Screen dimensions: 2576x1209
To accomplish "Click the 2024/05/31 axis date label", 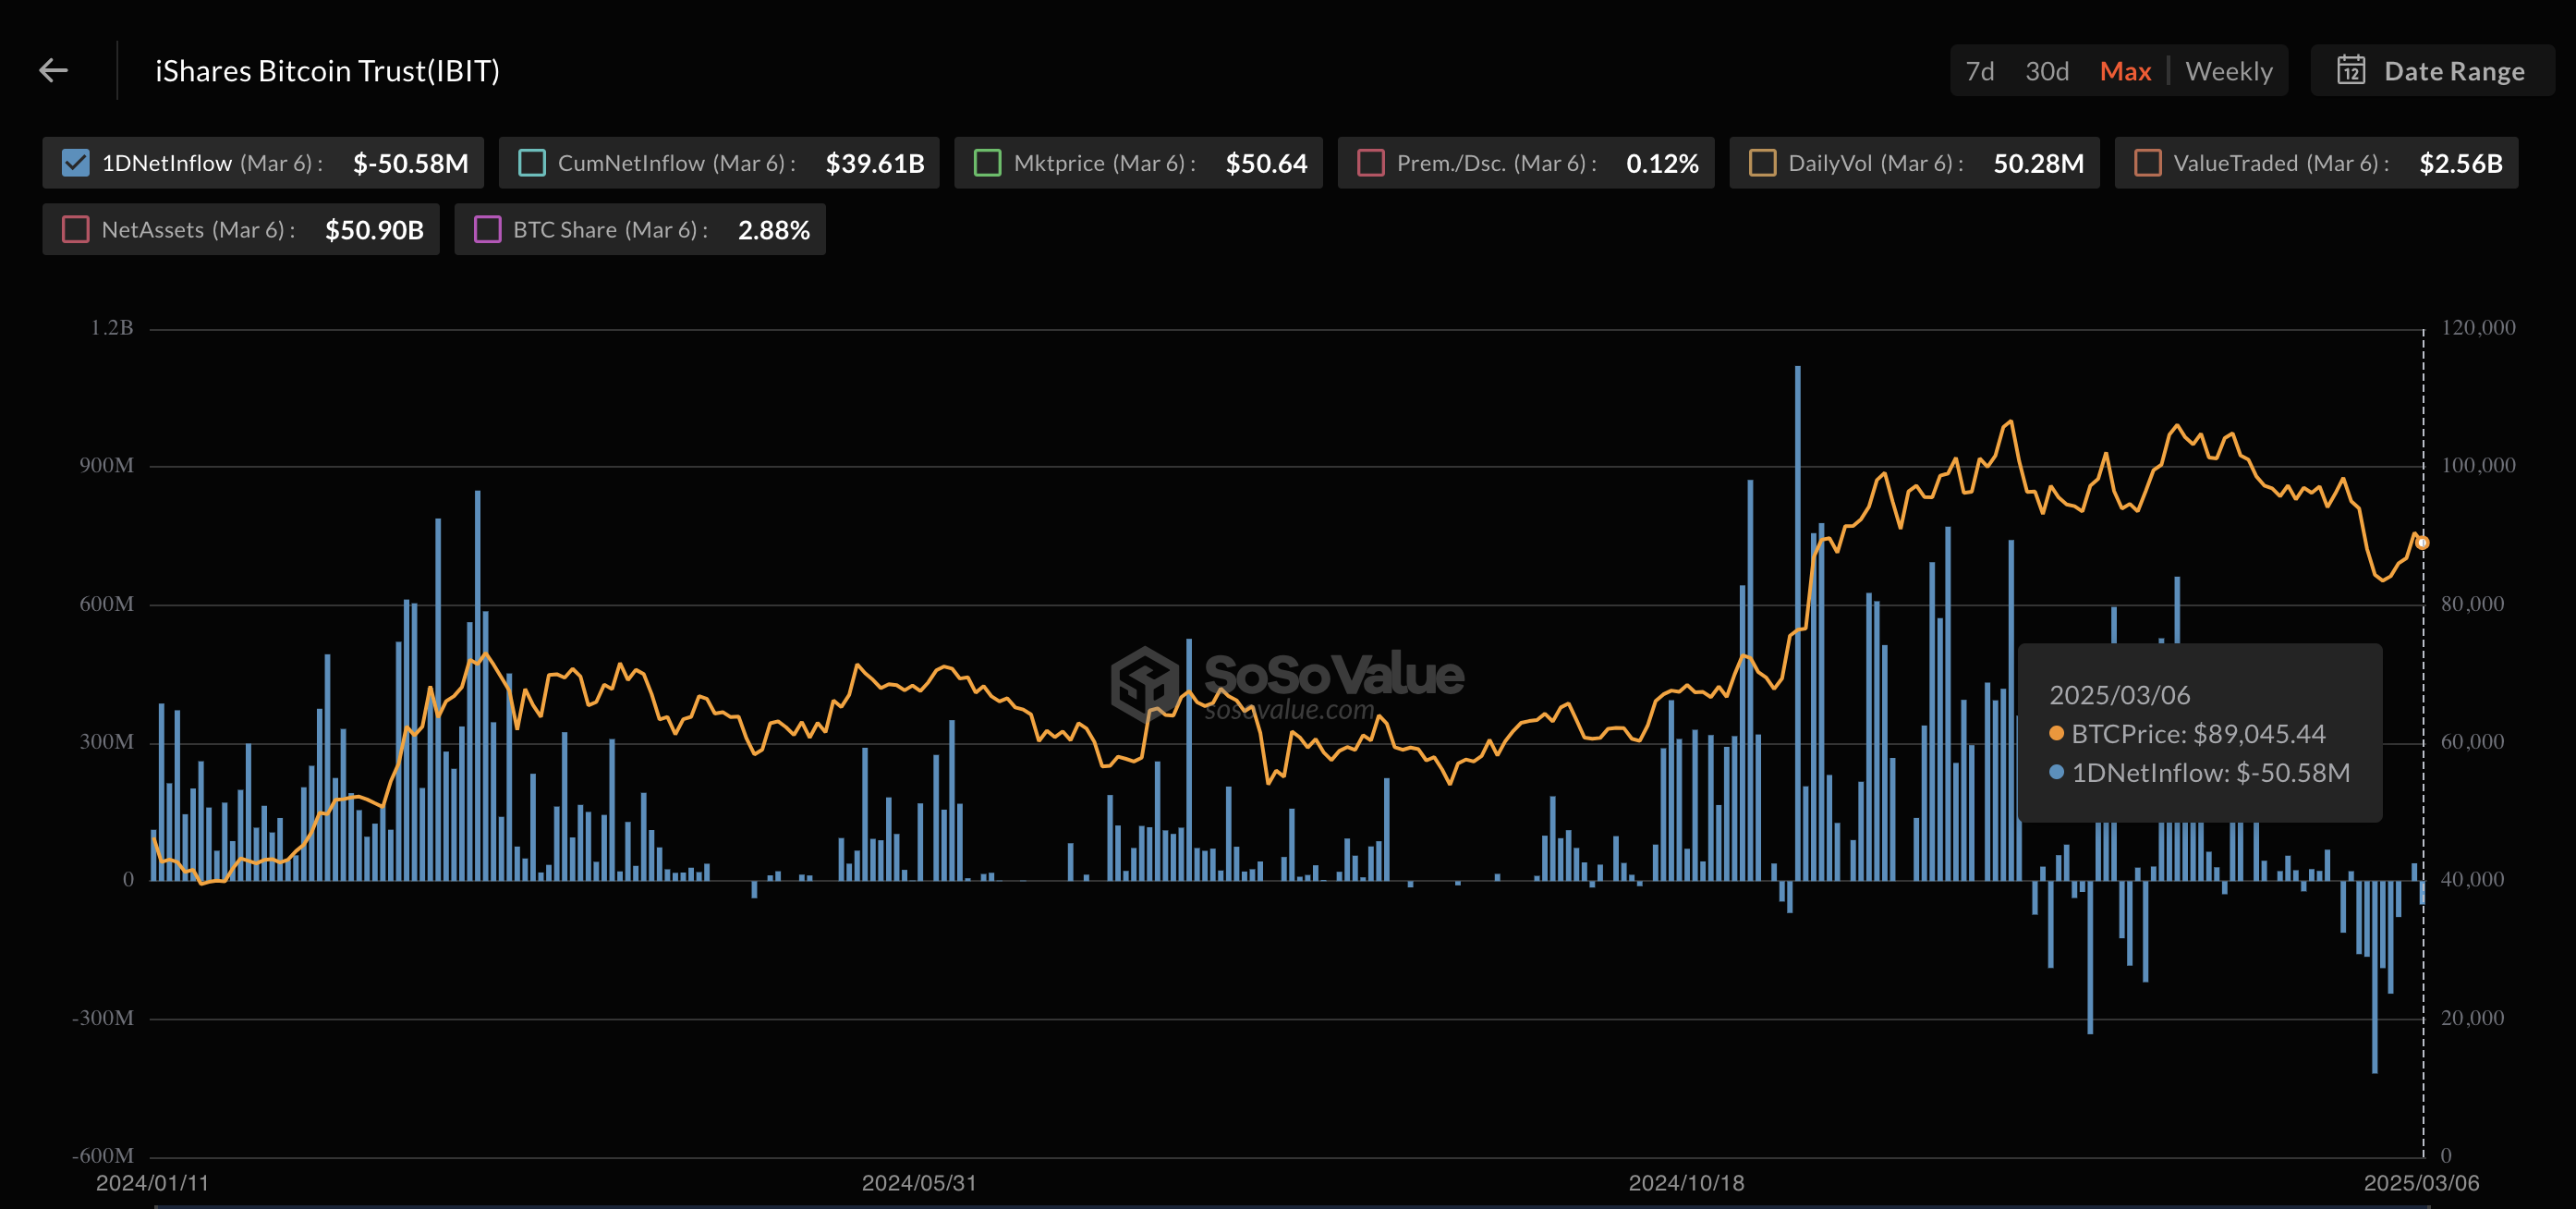I will (919, 1183).
